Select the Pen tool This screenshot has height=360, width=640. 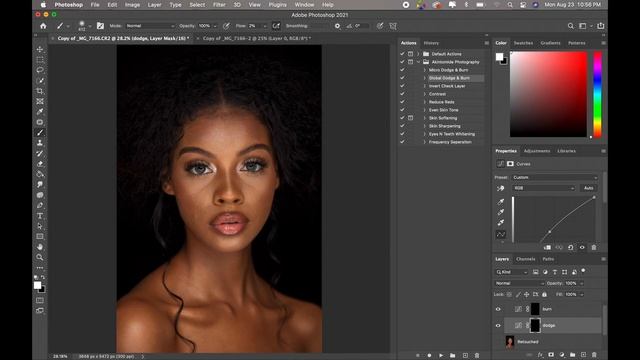tap(40, 205)
